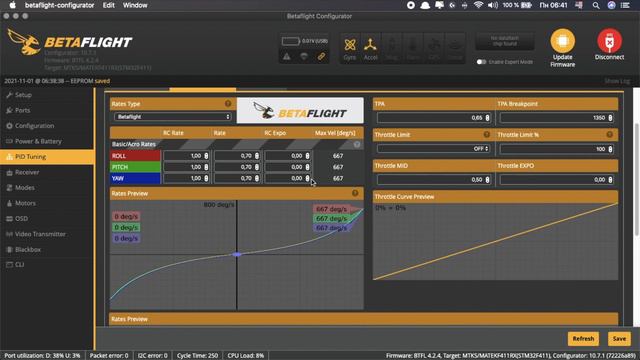Click Basic/Acro Rates help icon
This screenshot has width=640, height=360.
[x=357, y=144]
